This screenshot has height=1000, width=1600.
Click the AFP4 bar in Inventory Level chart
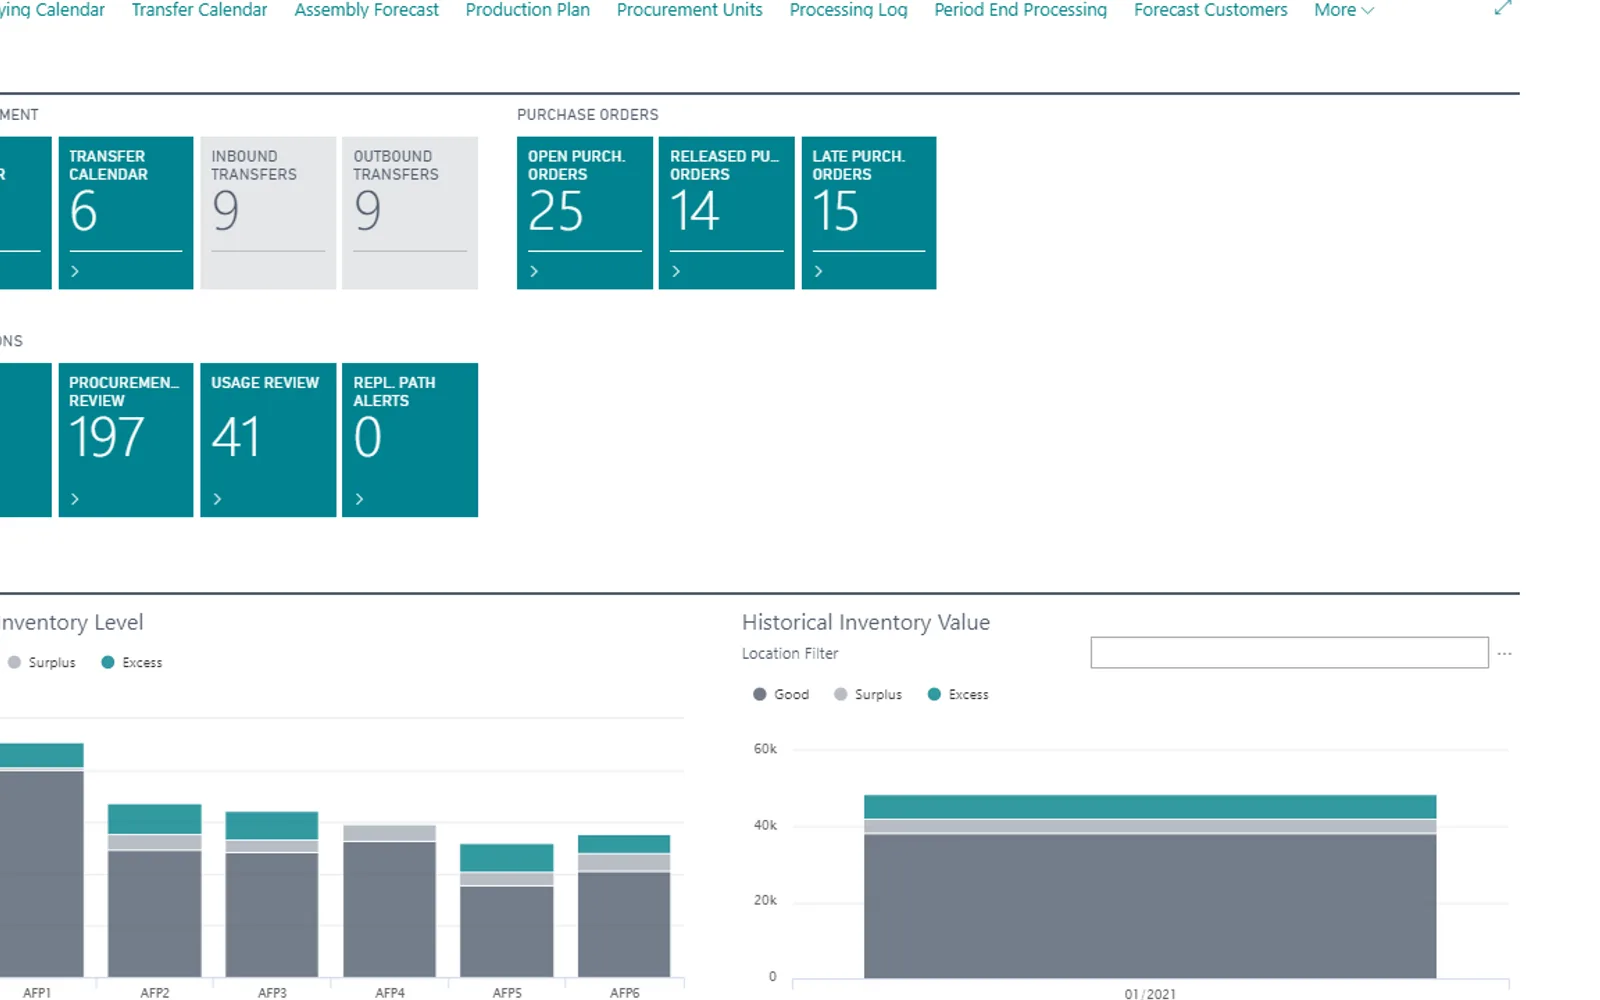(390, 901)
